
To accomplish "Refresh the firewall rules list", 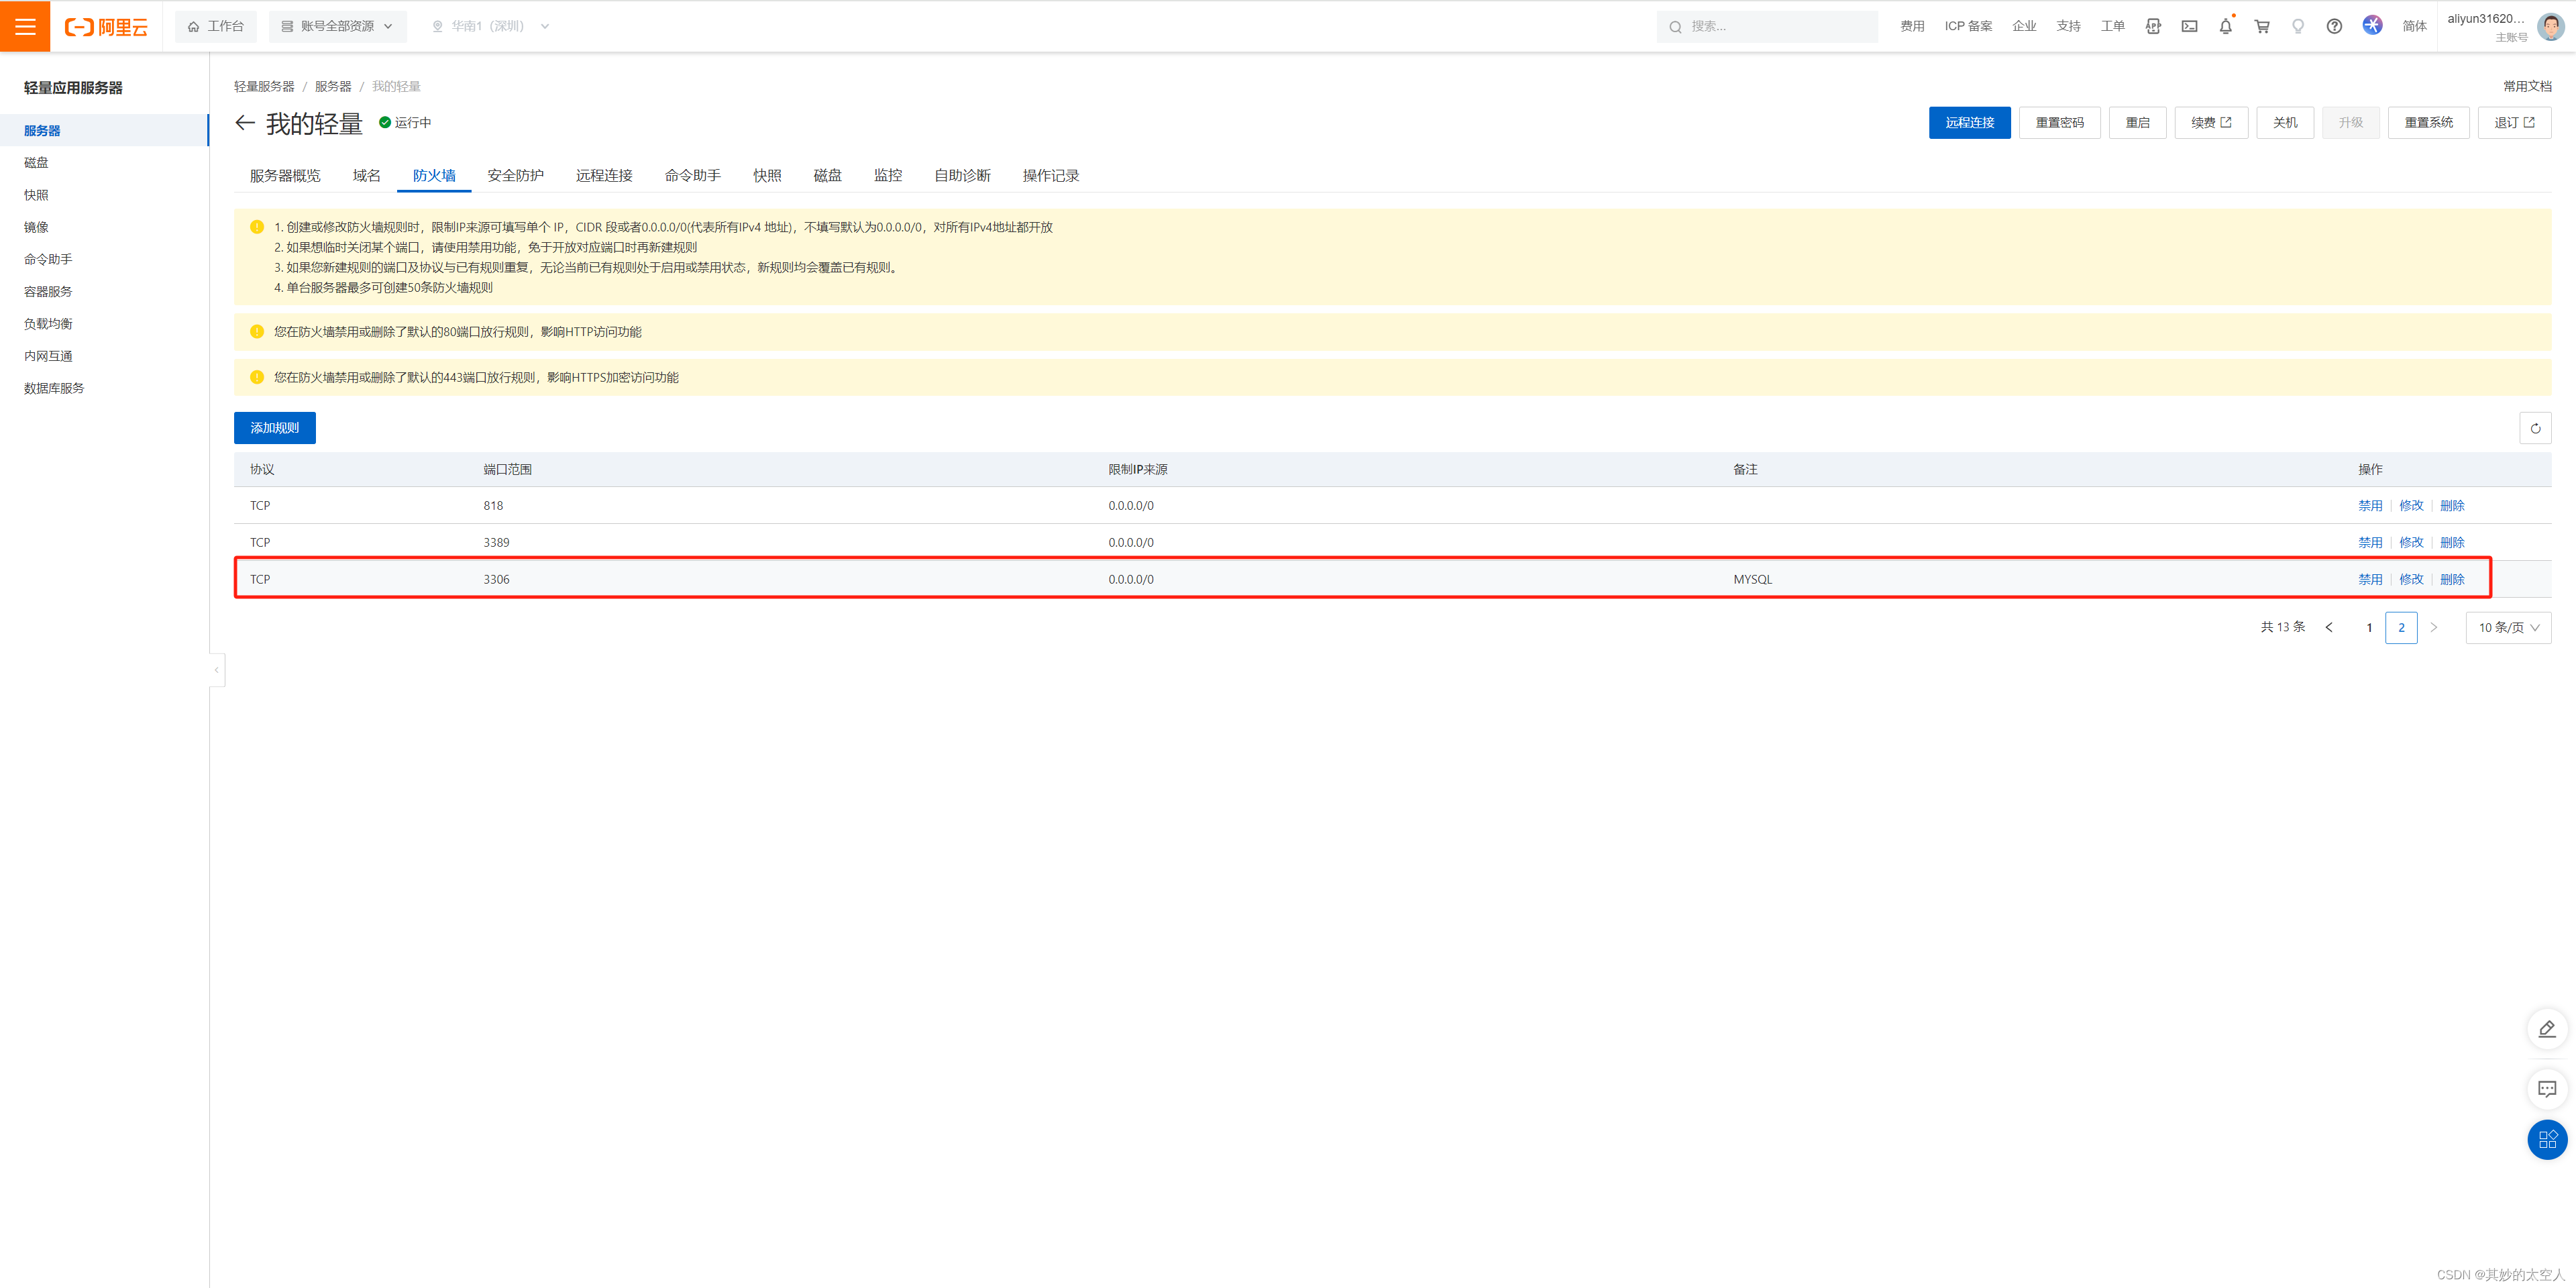I will click(x=2536, y=428).
